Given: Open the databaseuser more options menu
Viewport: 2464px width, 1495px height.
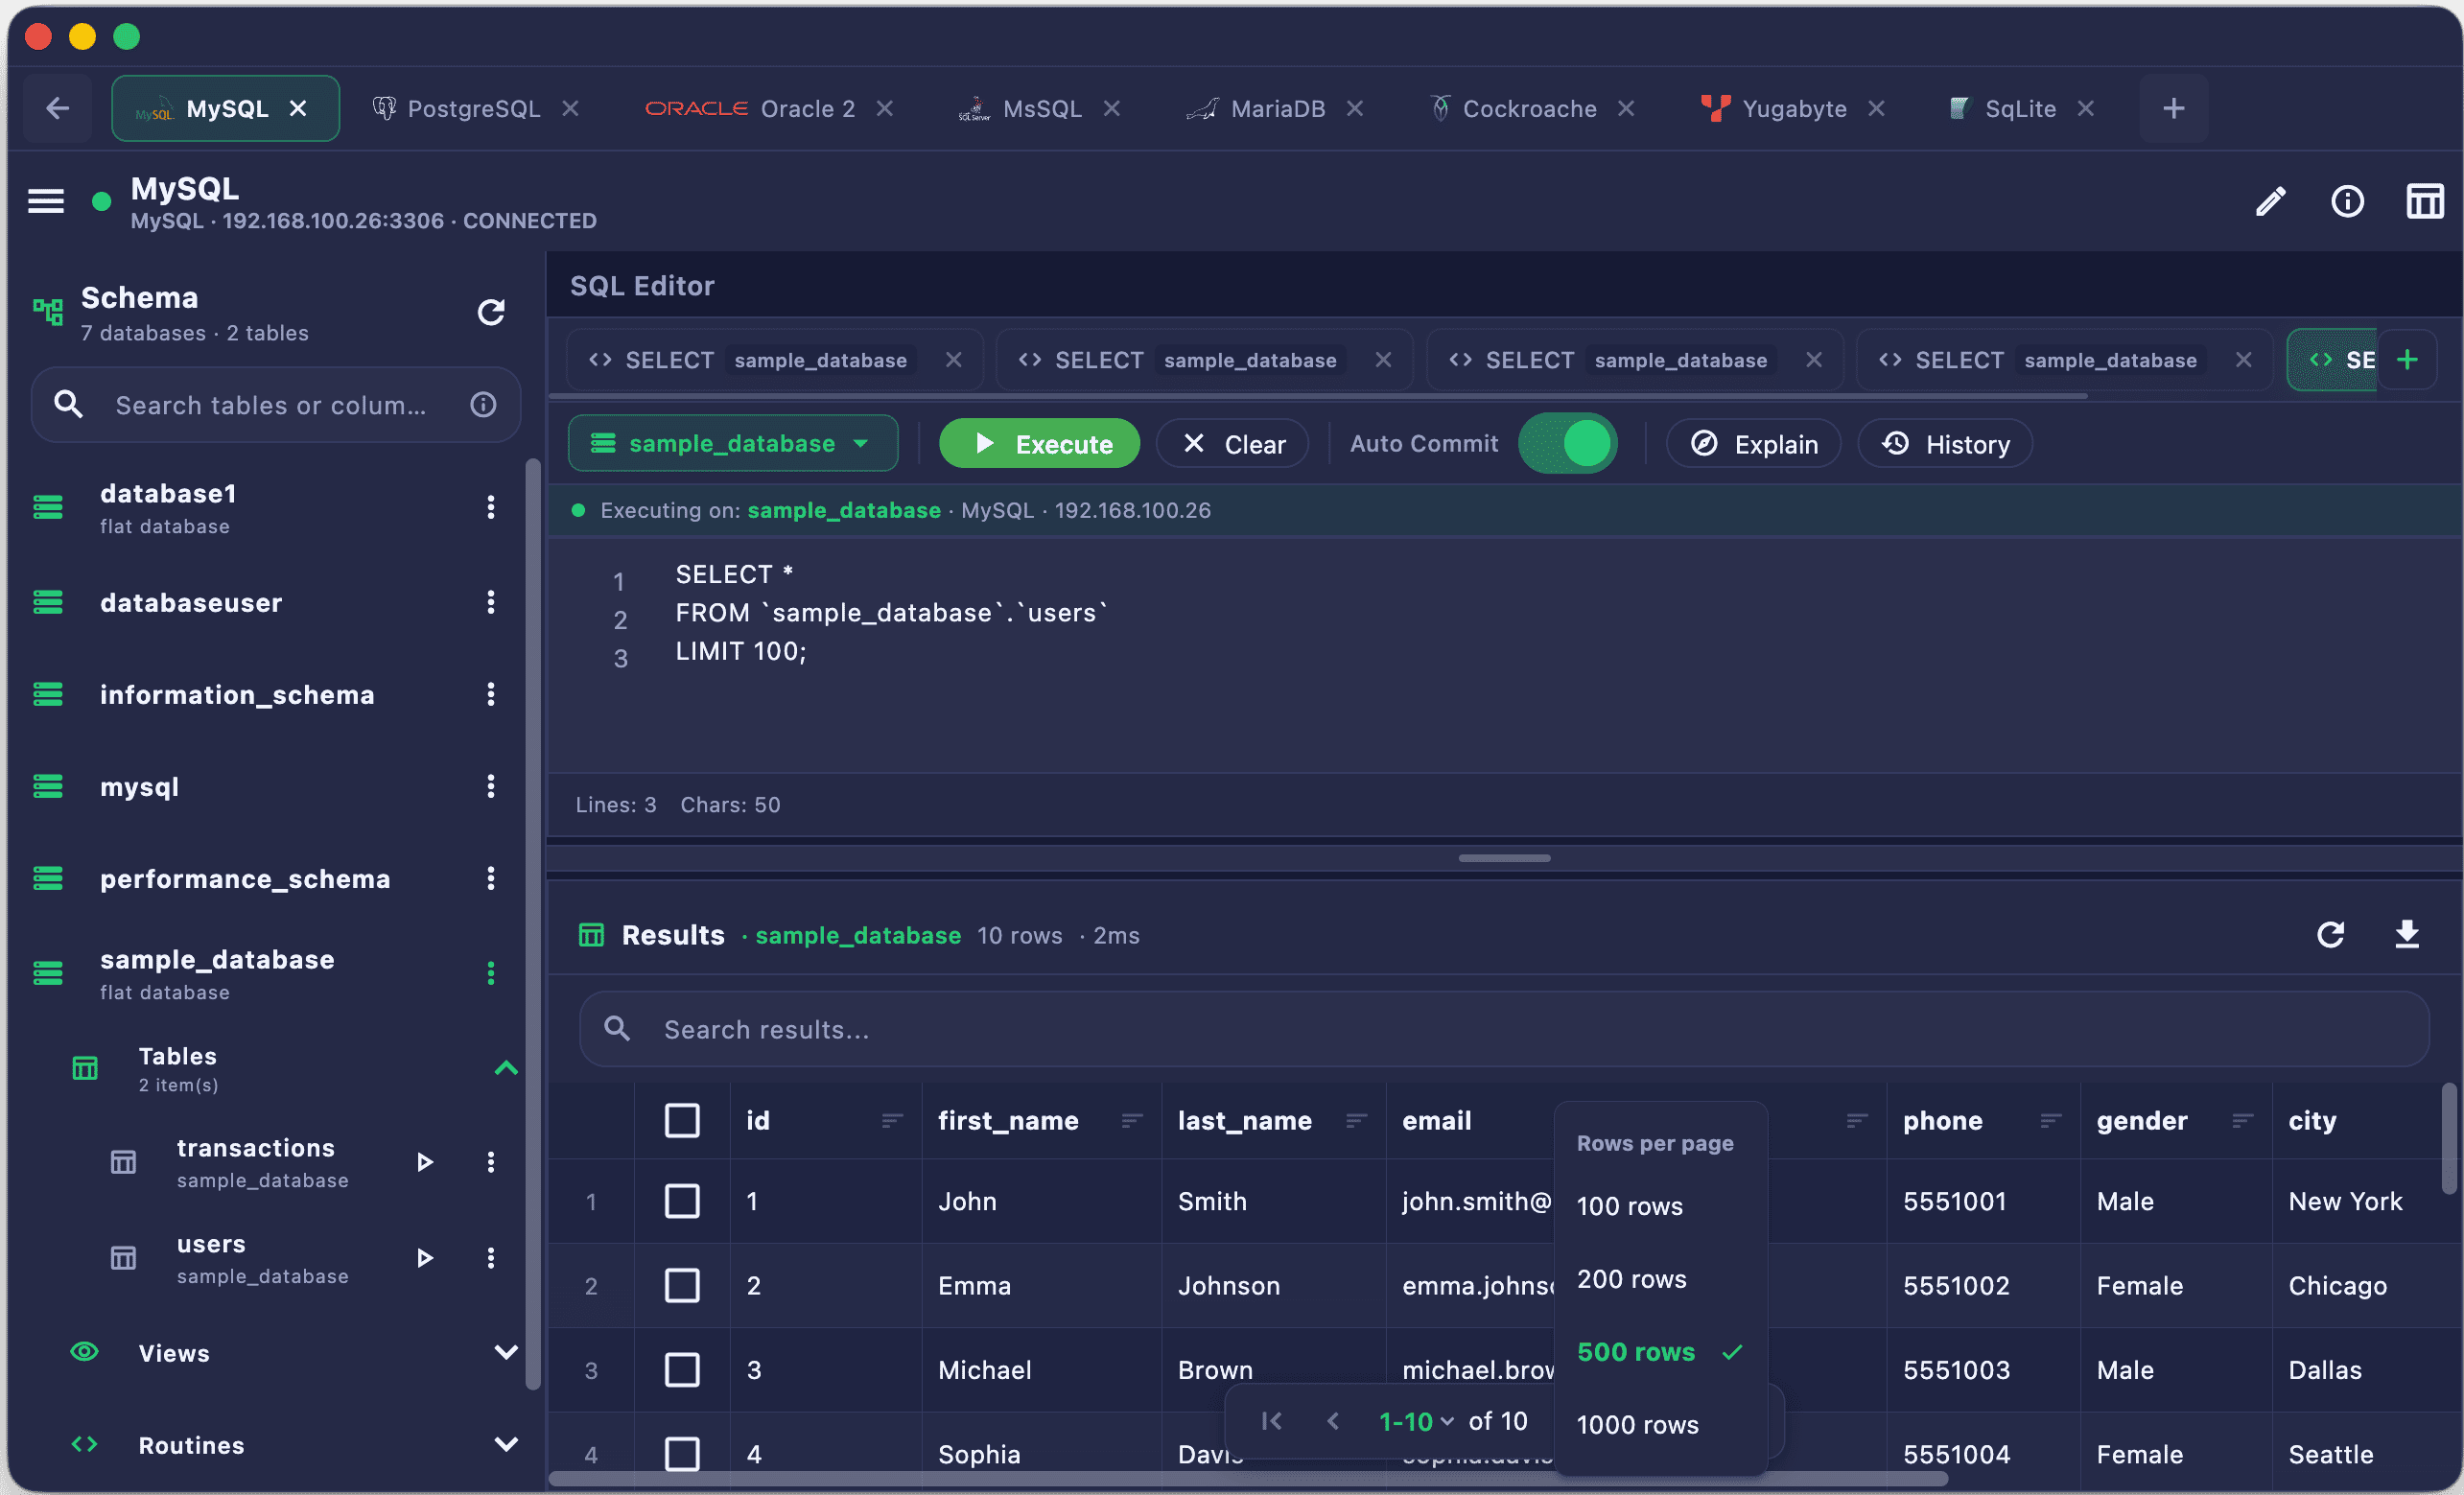Looking at the screenshot, I should pos(491,602).
